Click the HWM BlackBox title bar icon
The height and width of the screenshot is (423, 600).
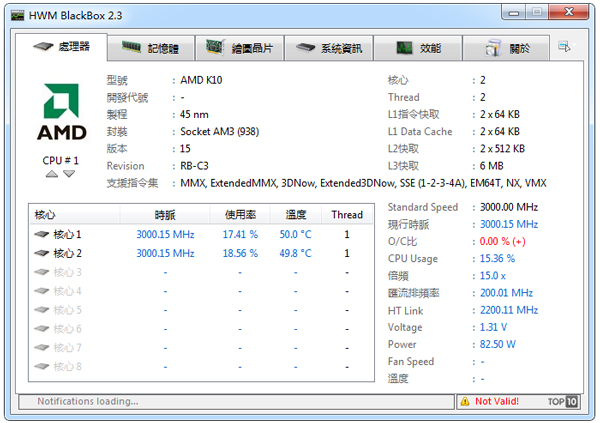(x=17, y=13)
